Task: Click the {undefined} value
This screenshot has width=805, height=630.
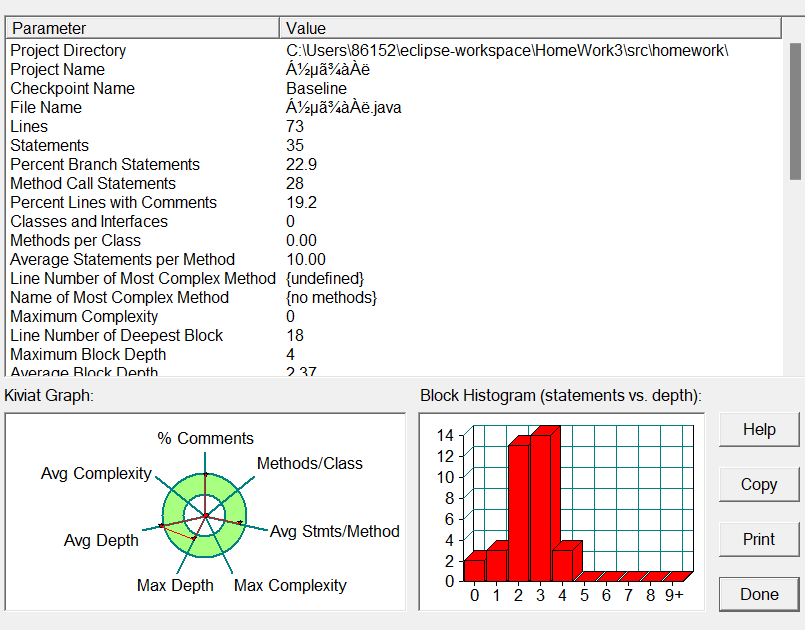Action: pos(325,278)
